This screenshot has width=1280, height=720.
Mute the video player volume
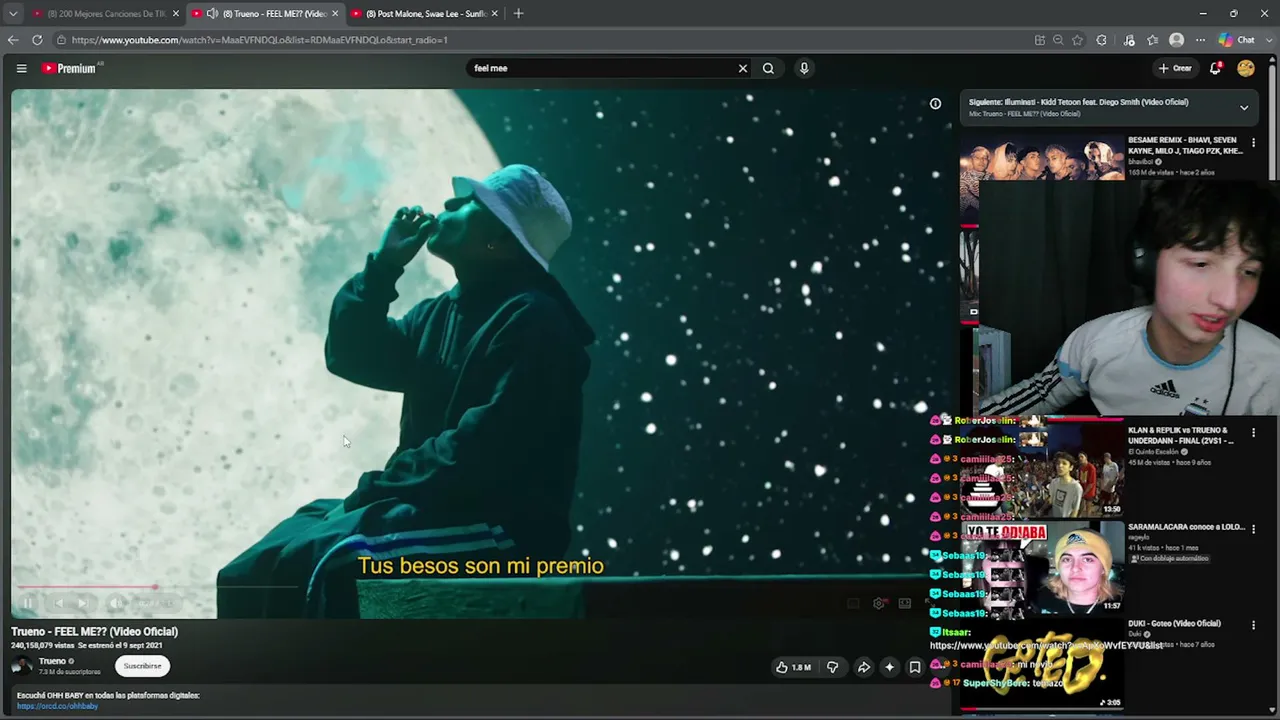tap(115, 603)
